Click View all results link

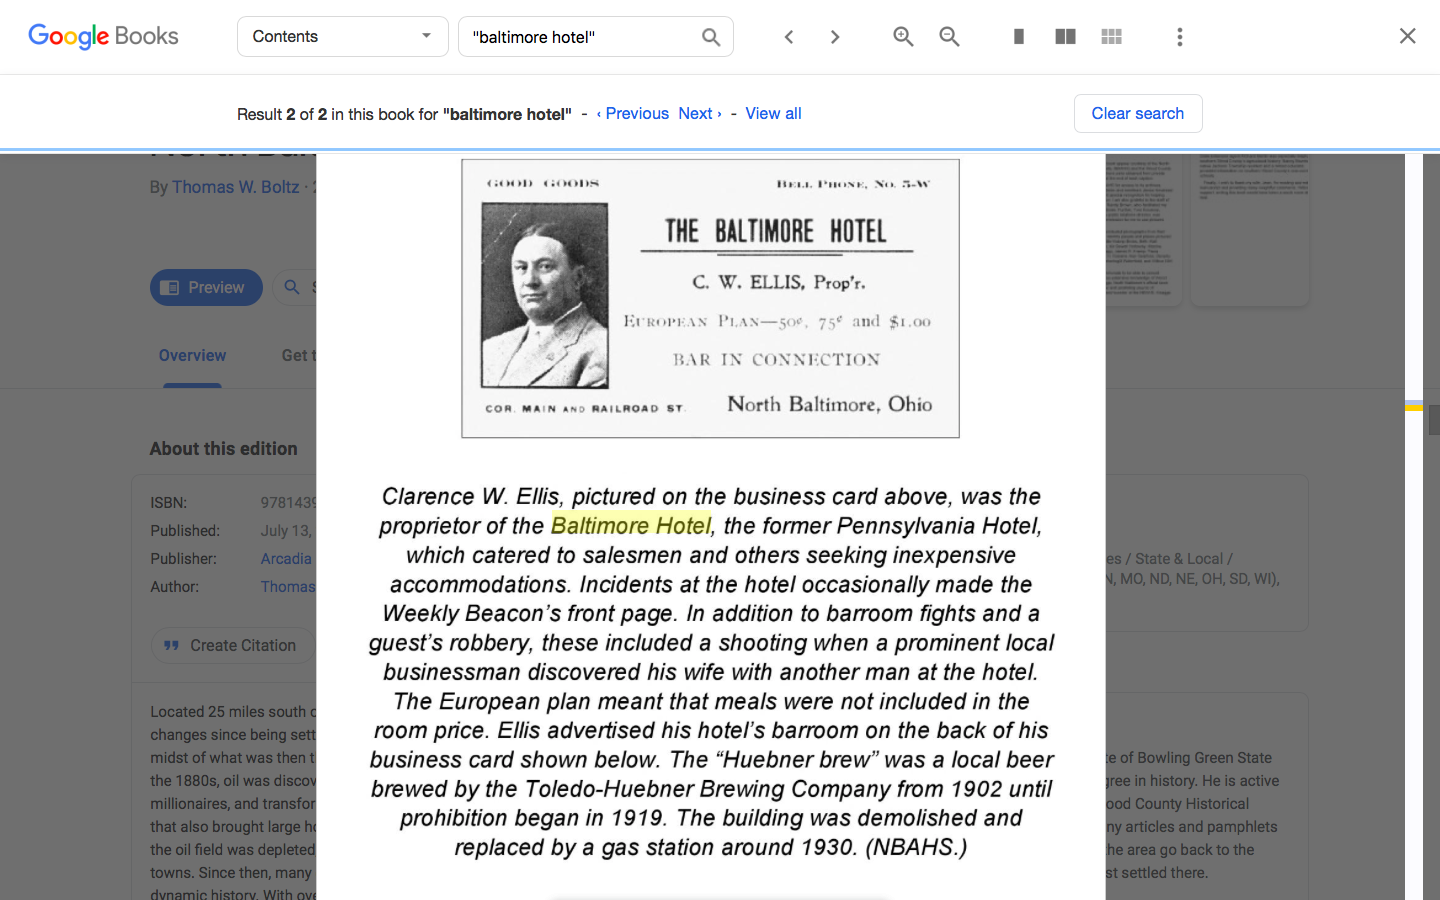[x=773, y=113]
